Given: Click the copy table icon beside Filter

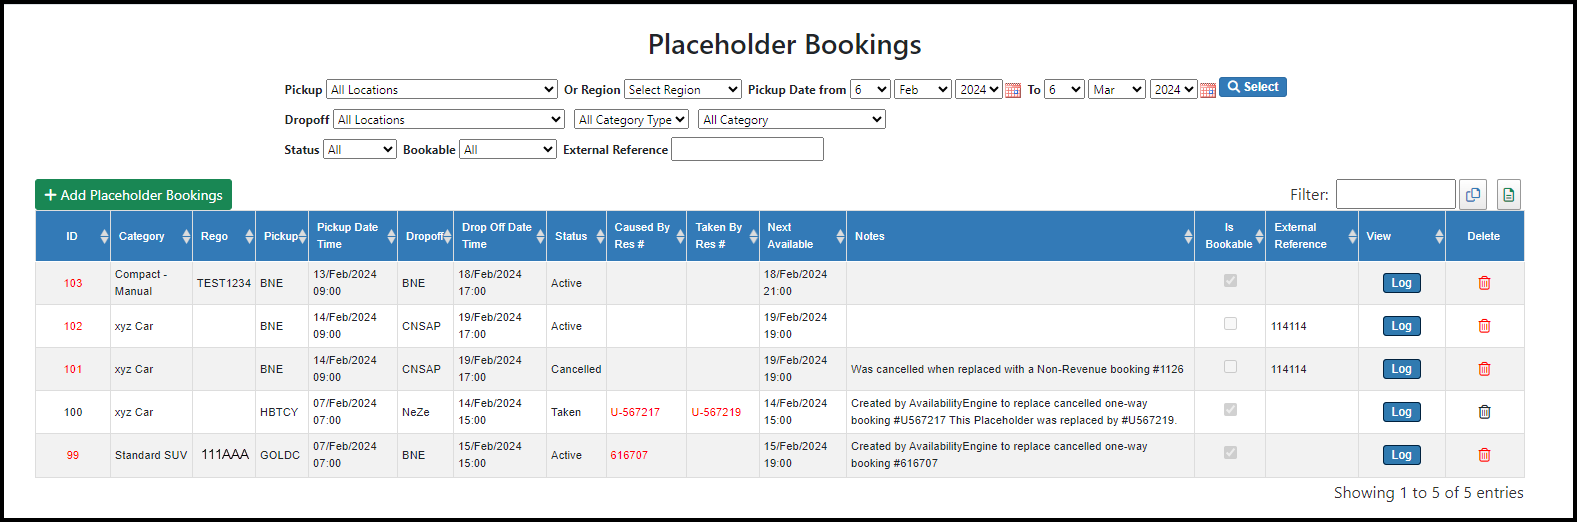Looking at the screenshot, I should [x=1473, y=194].
